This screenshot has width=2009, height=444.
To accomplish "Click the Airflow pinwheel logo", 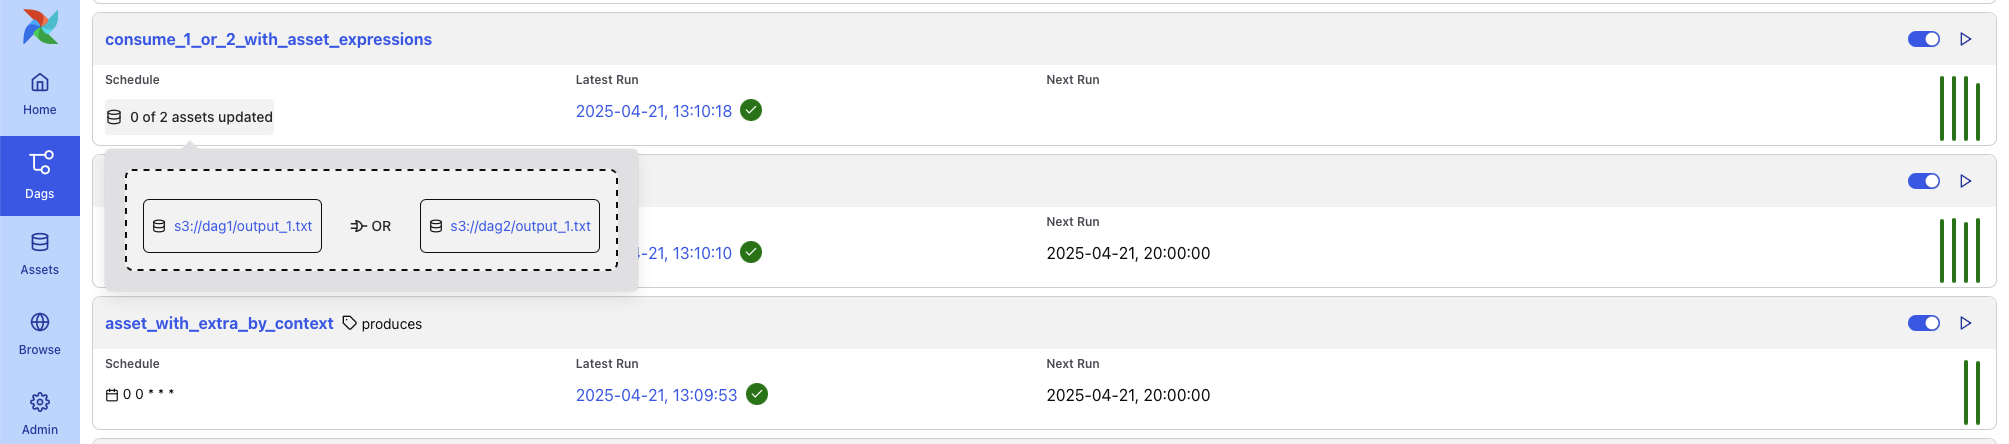I will [x=40, y=27].
